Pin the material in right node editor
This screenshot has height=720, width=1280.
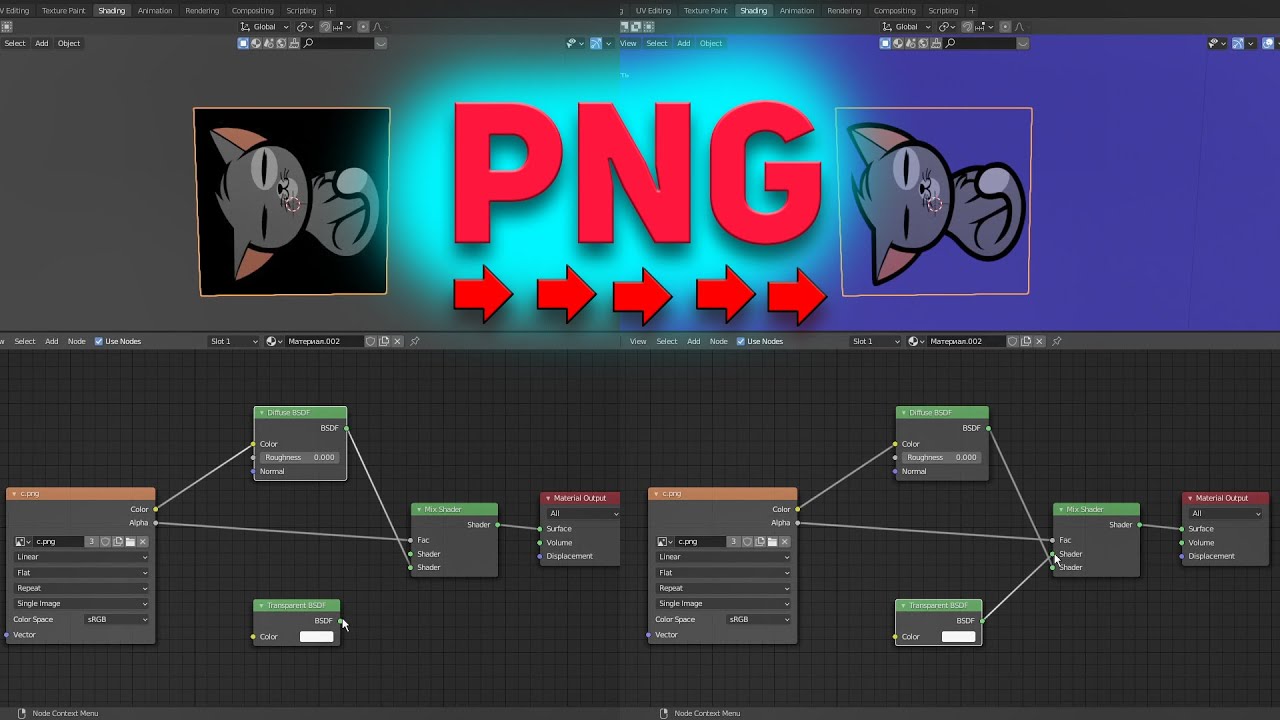(1057, 341)
